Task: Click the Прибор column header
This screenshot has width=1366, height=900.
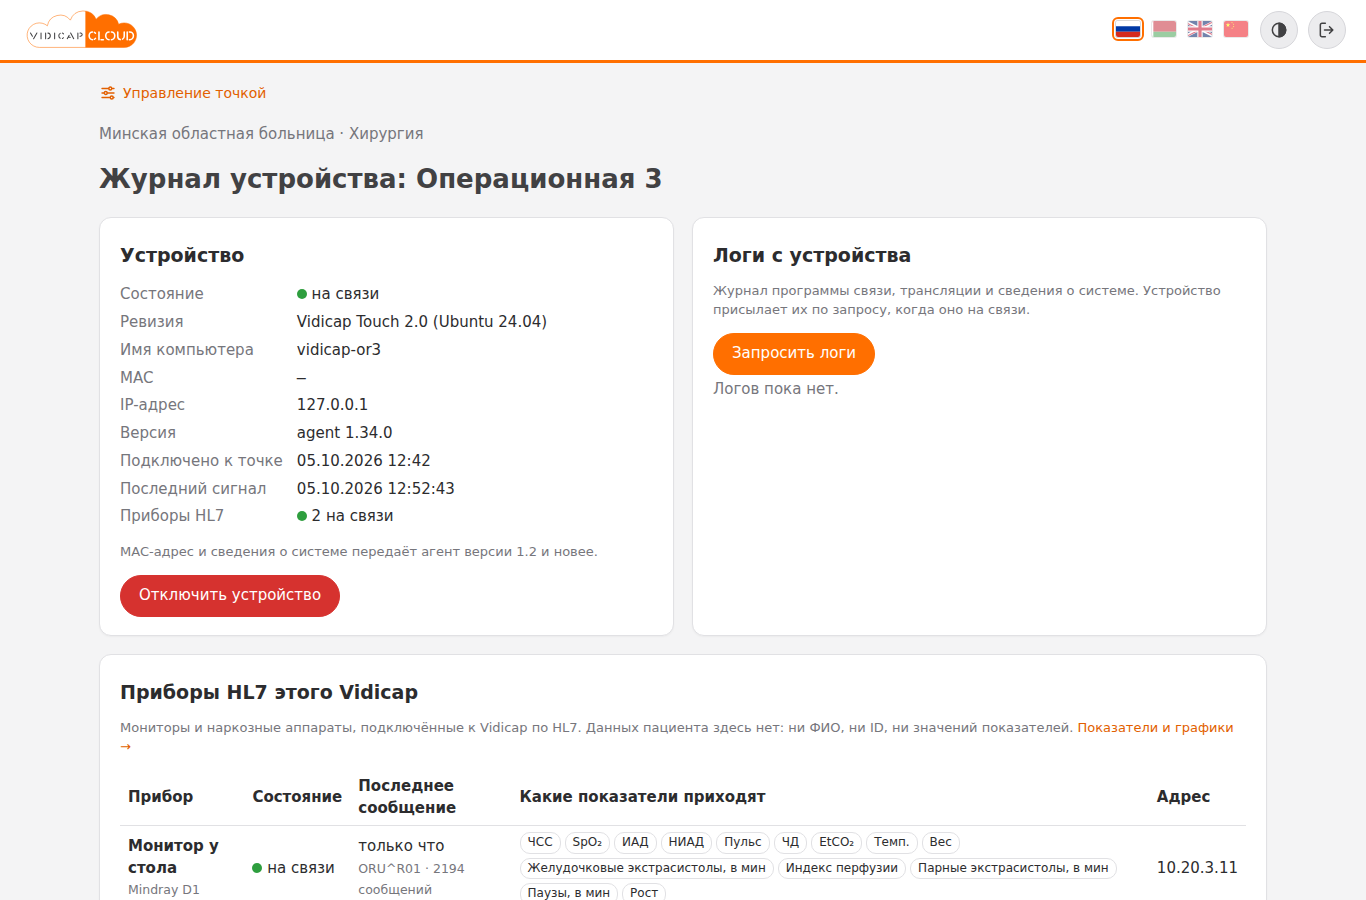Action: click(161, 797)
